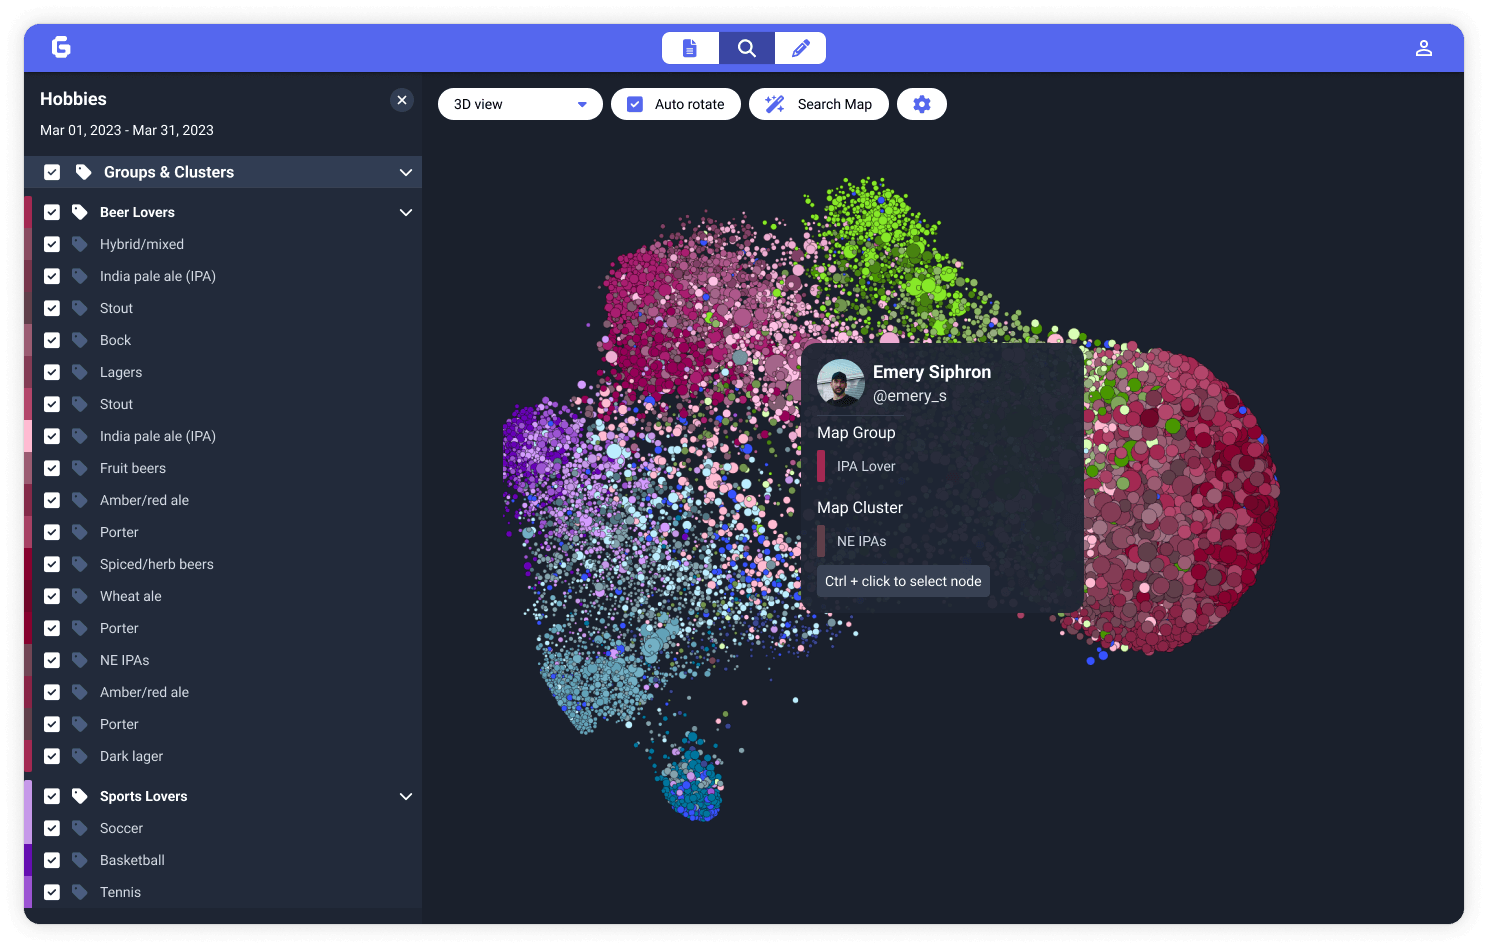Click the IPA Lover color swatch
1488x948 pixels.
tap(821, 466)
